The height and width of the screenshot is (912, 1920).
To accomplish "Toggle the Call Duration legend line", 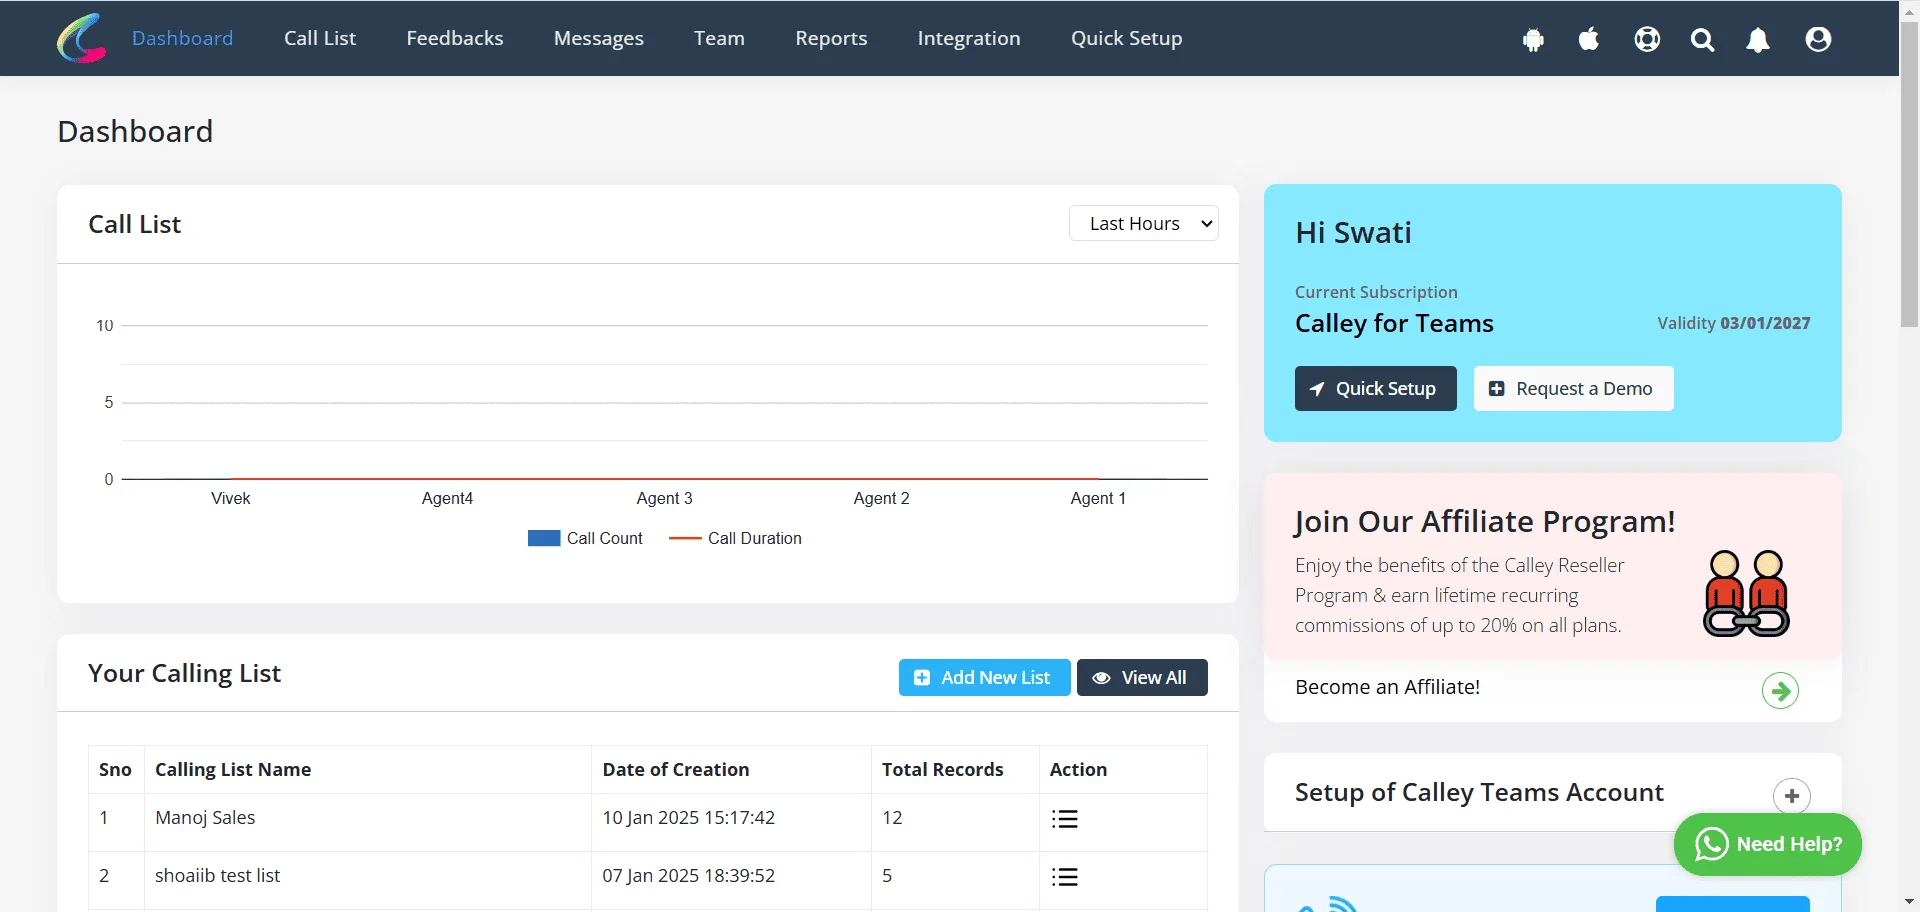I will (685, 538).
